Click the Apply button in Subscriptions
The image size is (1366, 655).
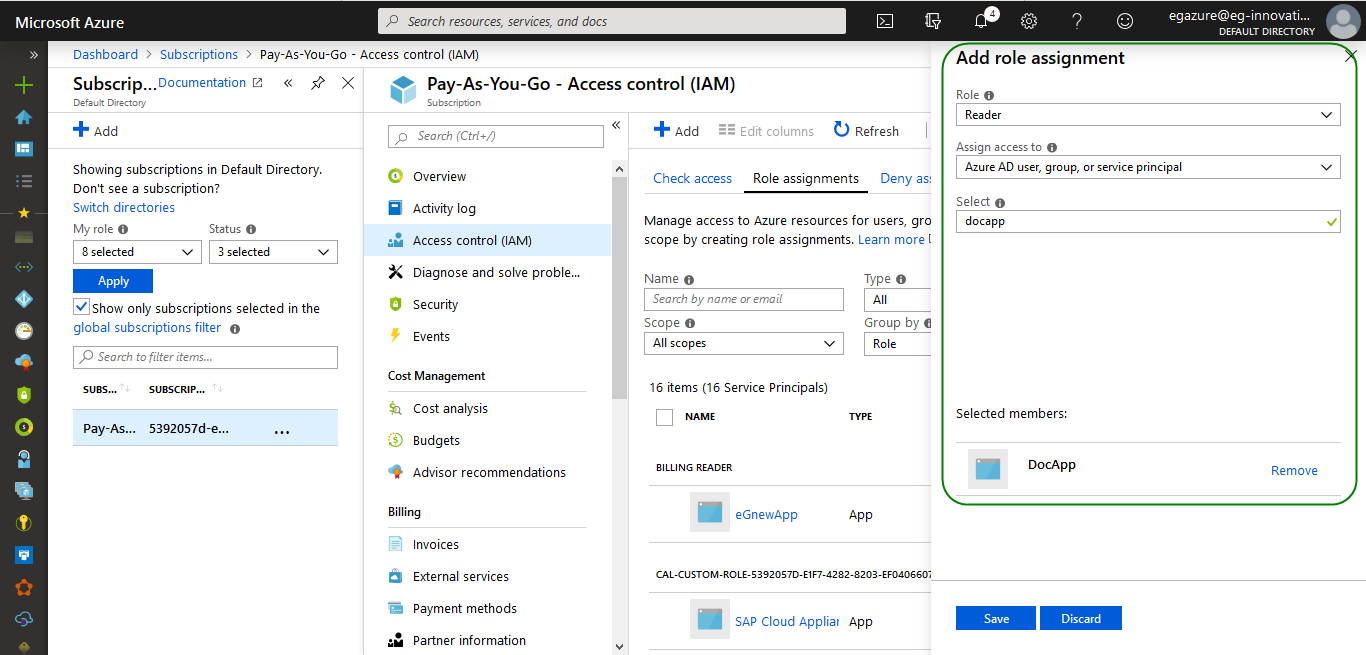tap(113, 281)
